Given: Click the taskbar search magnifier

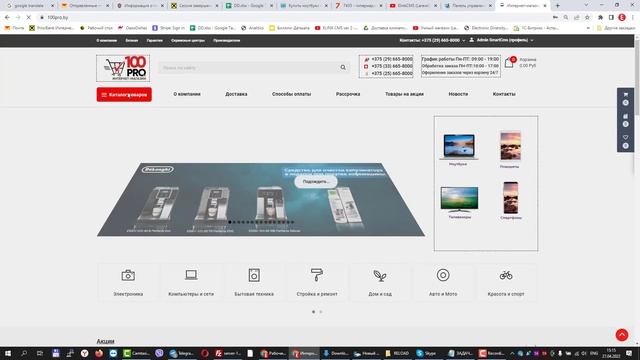Looking at the screenshot, I should point(24,353).
